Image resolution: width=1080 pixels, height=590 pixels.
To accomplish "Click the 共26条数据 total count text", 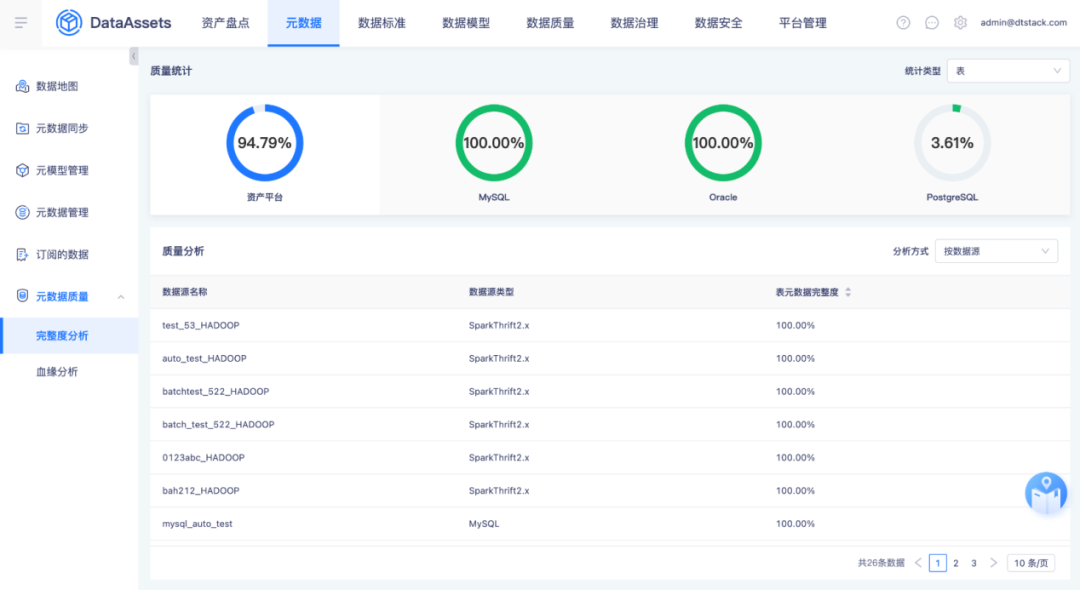I will [881, 562].
